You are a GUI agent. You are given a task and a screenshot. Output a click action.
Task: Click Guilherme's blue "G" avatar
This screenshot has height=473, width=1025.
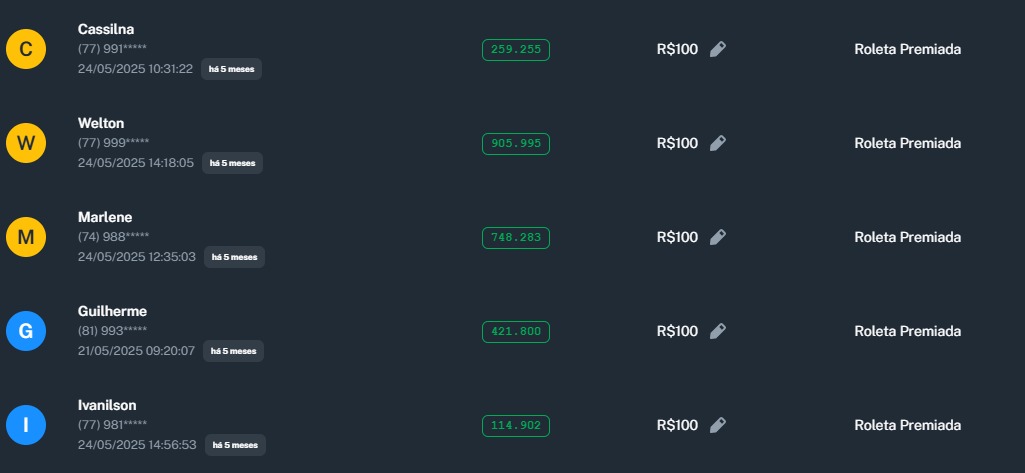26,331
